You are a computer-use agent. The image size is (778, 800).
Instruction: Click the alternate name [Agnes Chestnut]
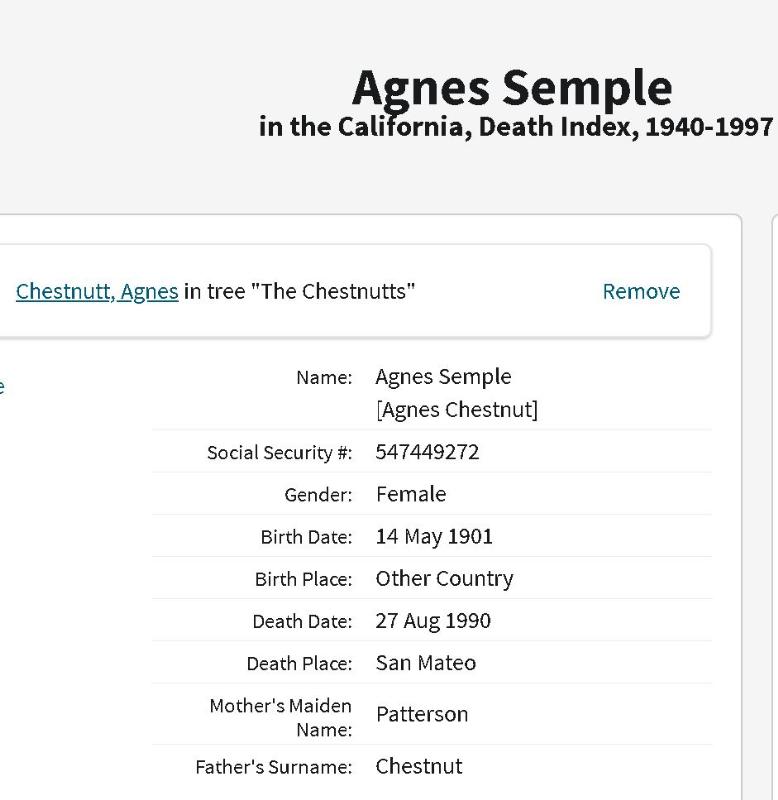pyautogui.click(x=456, y=410)
